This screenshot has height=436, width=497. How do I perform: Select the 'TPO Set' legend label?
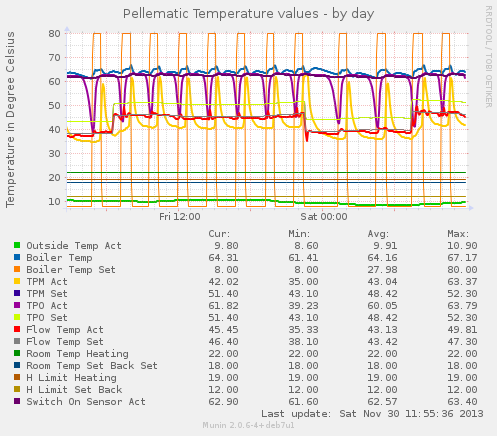(x=47, y=318)
